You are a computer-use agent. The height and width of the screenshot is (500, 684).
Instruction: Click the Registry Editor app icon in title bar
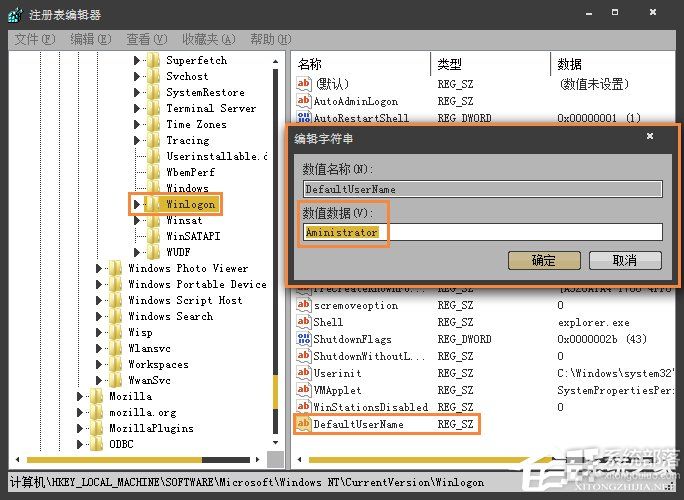pos(16,14)
